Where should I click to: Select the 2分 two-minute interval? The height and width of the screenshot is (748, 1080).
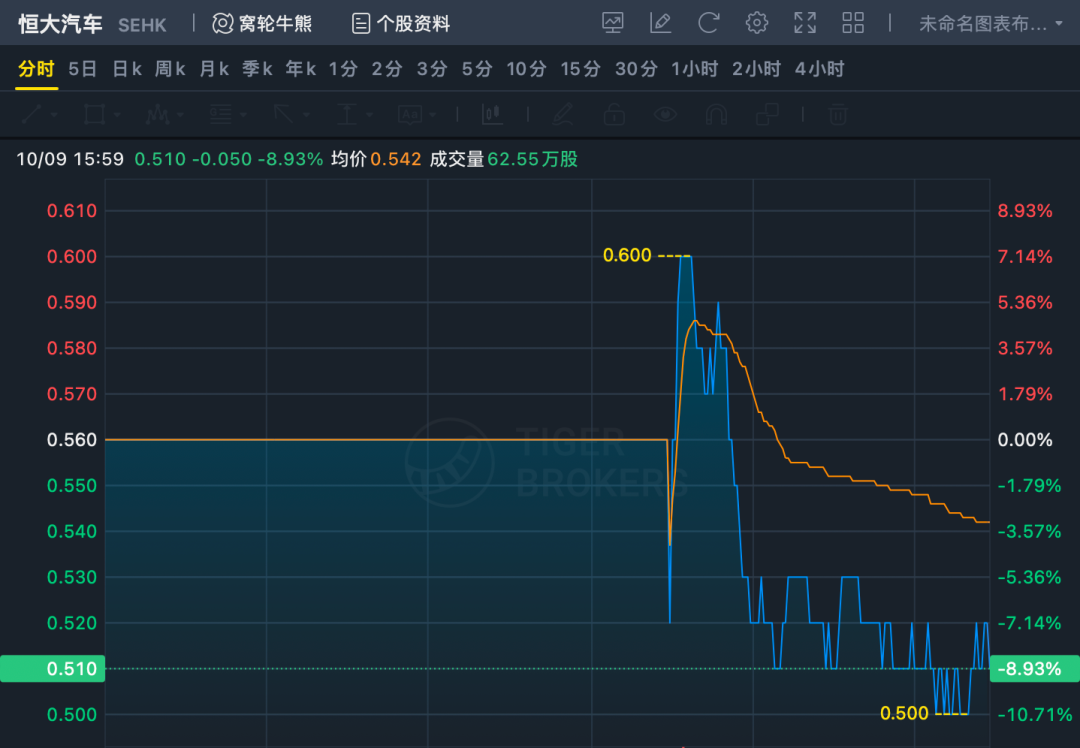(x=386, y=69)
